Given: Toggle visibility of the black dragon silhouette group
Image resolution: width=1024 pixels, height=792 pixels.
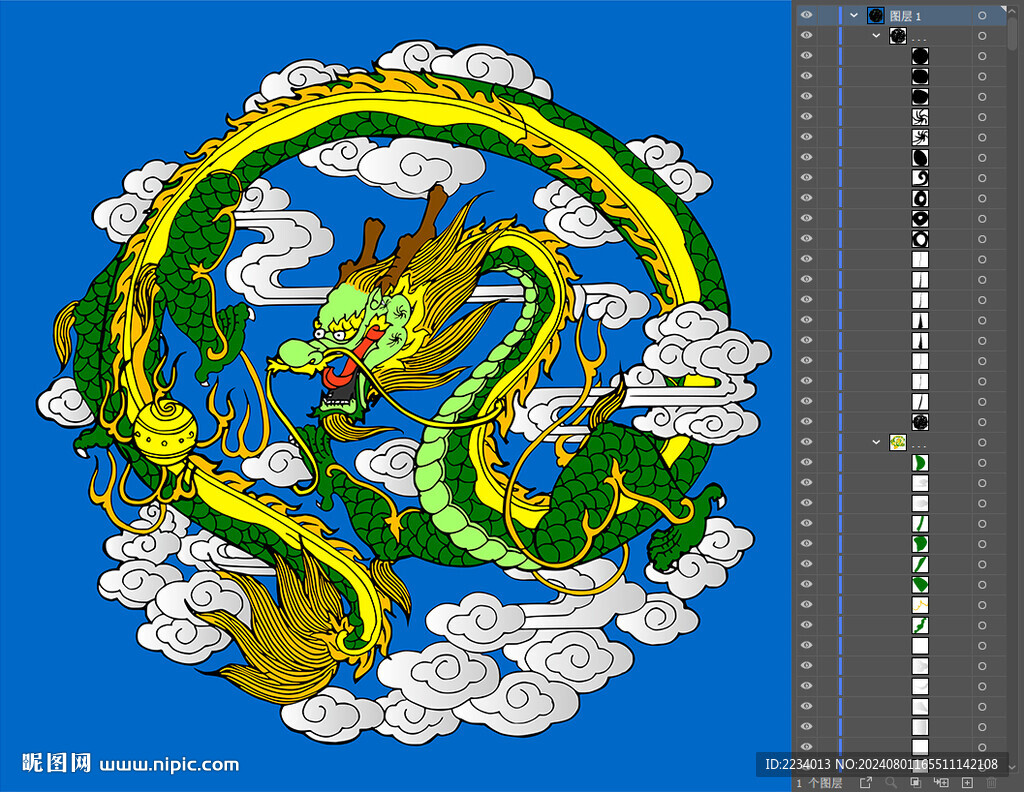Looking at the screenshot, I should tap(806, 36).
